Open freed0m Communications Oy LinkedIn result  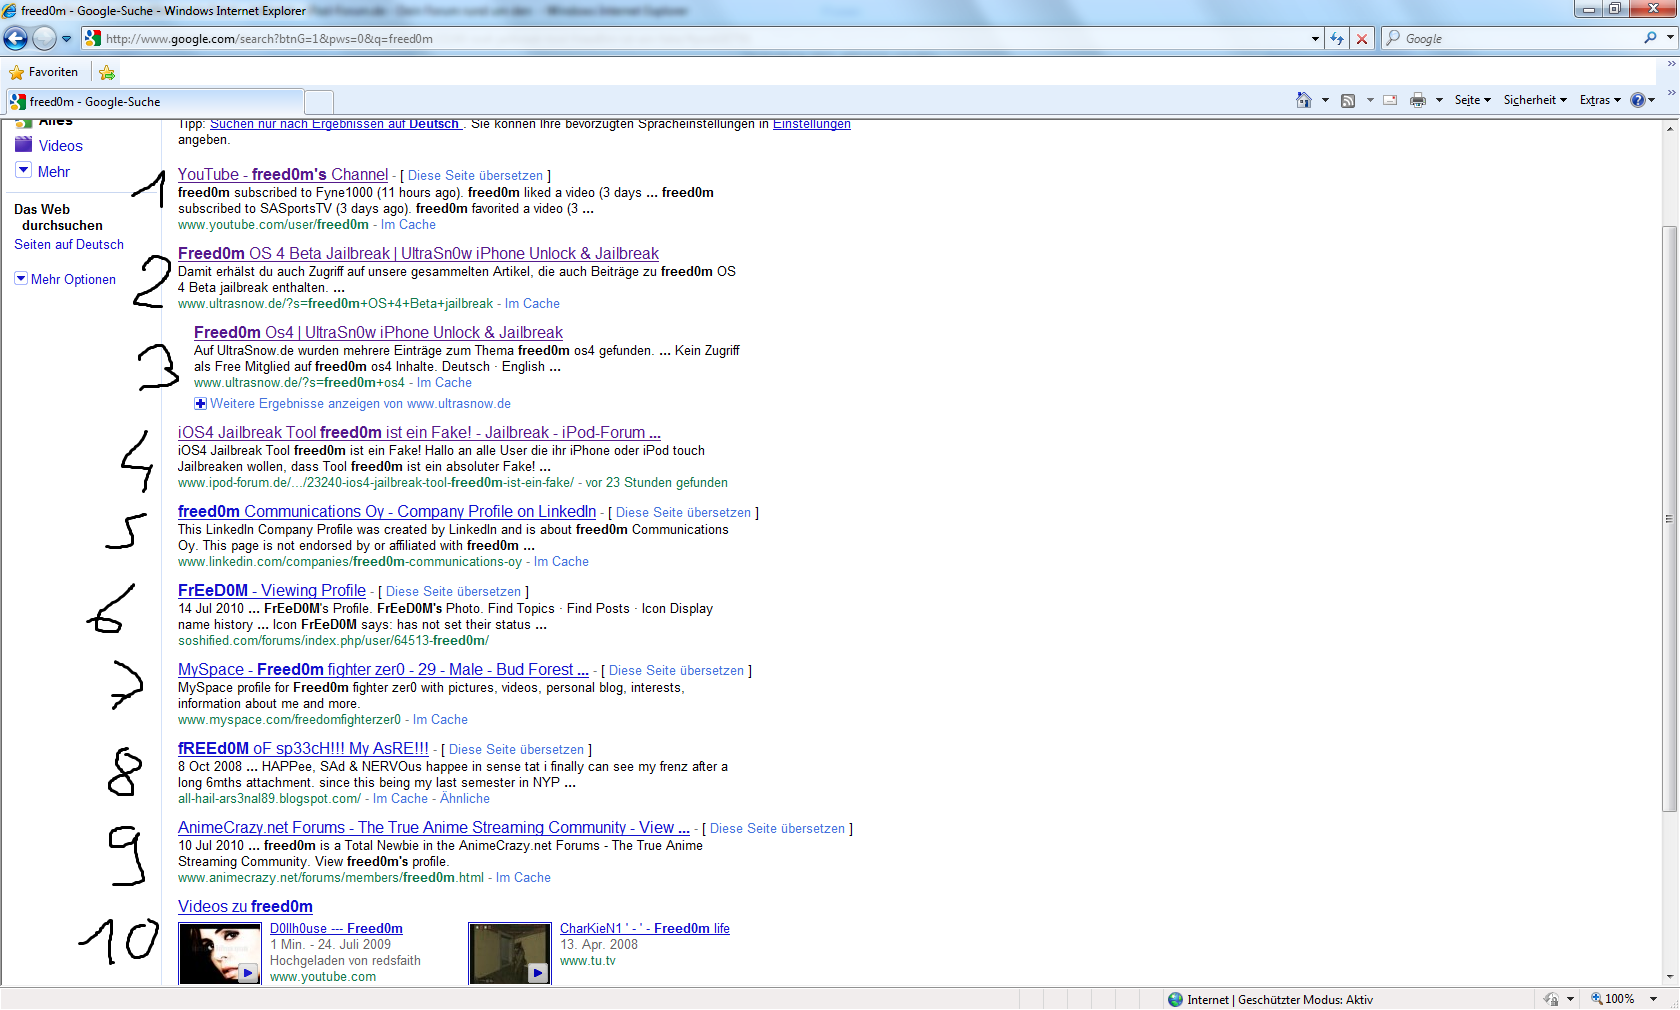click(x=387, y=512)
